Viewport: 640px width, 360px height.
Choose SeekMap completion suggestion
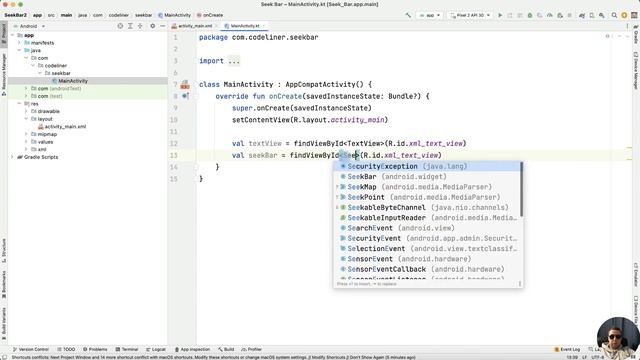(427, 187)
